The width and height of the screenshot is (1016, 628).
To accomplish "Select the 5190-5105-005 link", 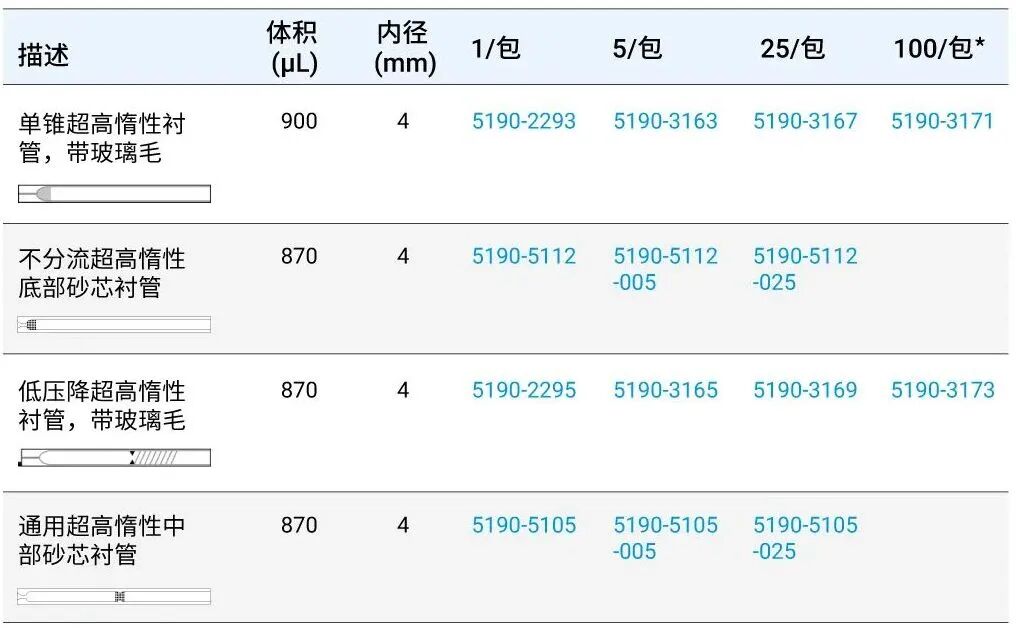I will tap(665, 538).
